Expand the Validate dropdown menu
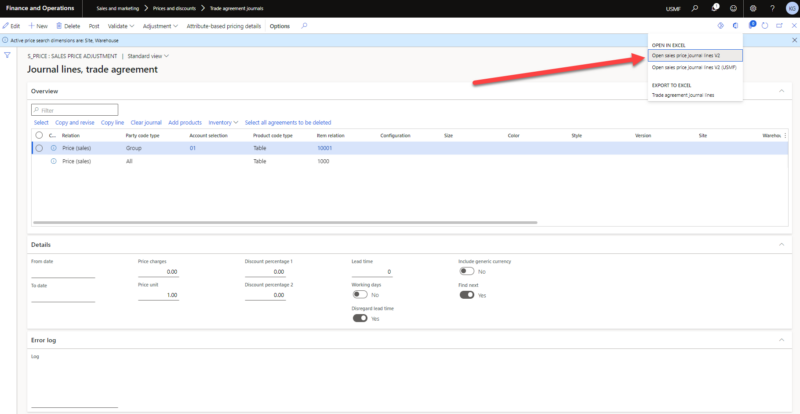The height and width of the screenshot is (414, 800). [119, 25]
